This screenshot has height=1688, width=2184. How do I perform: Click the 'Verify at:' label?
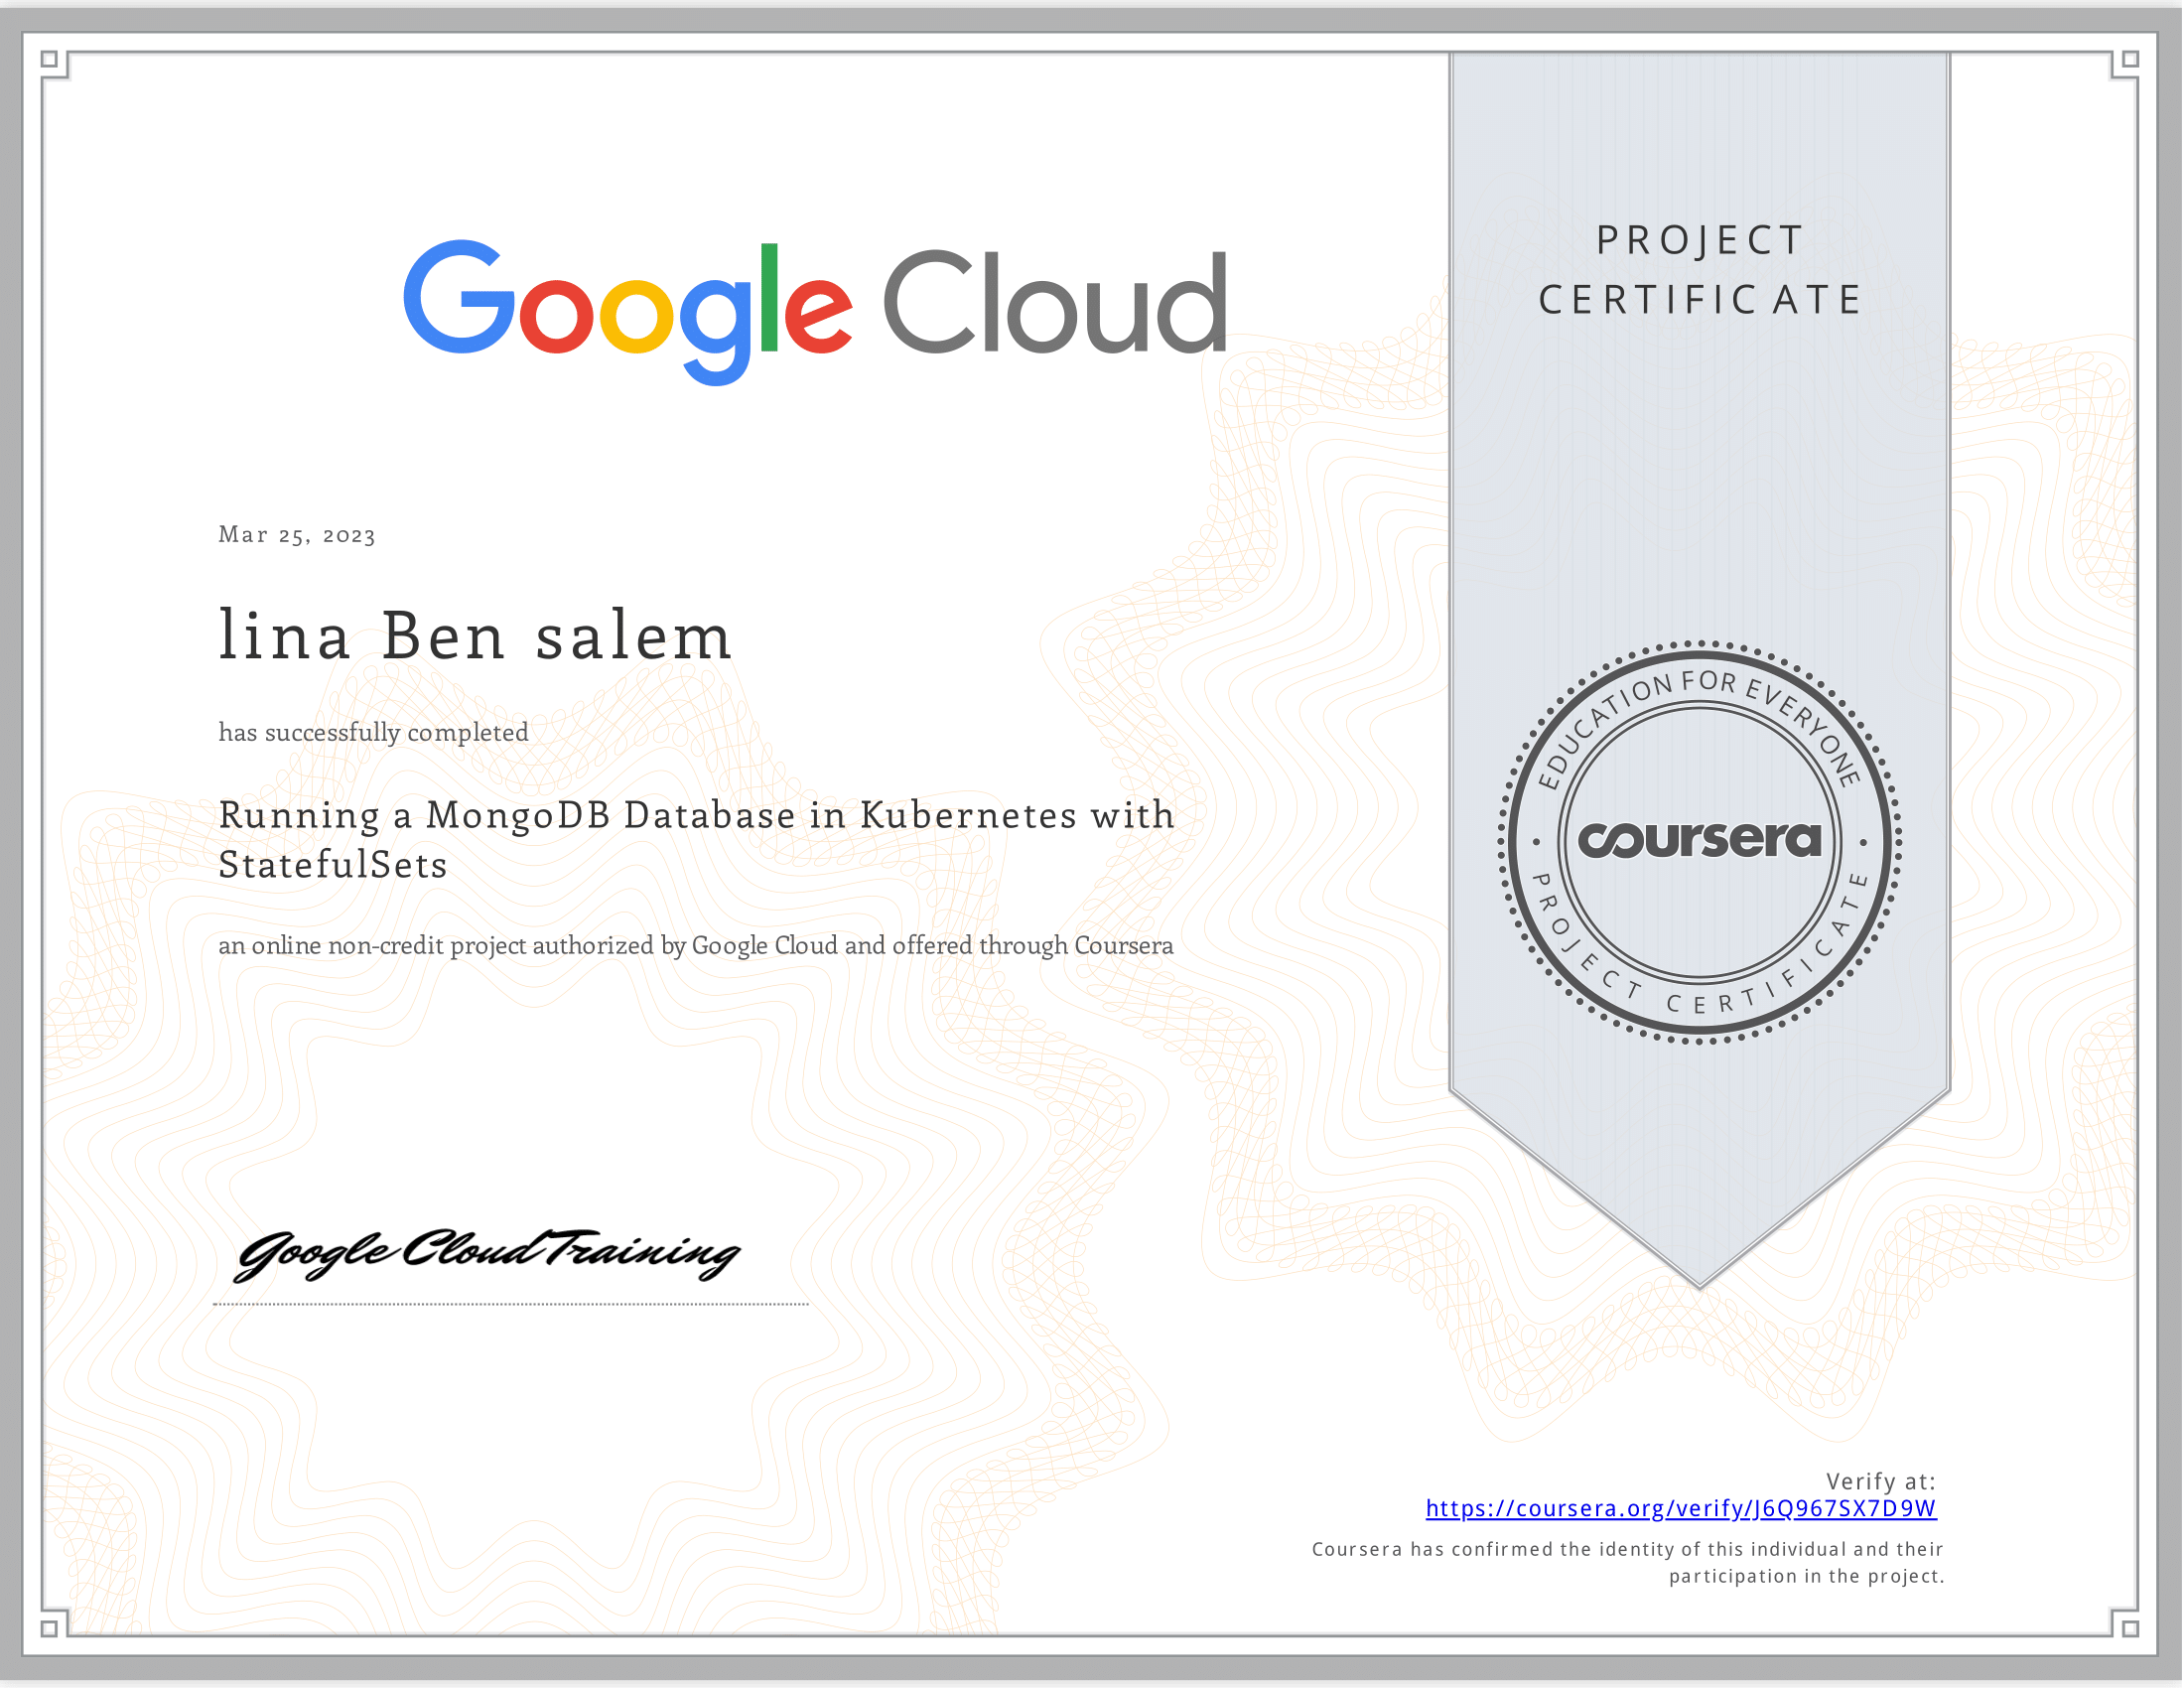[x=1881, y=1481]
